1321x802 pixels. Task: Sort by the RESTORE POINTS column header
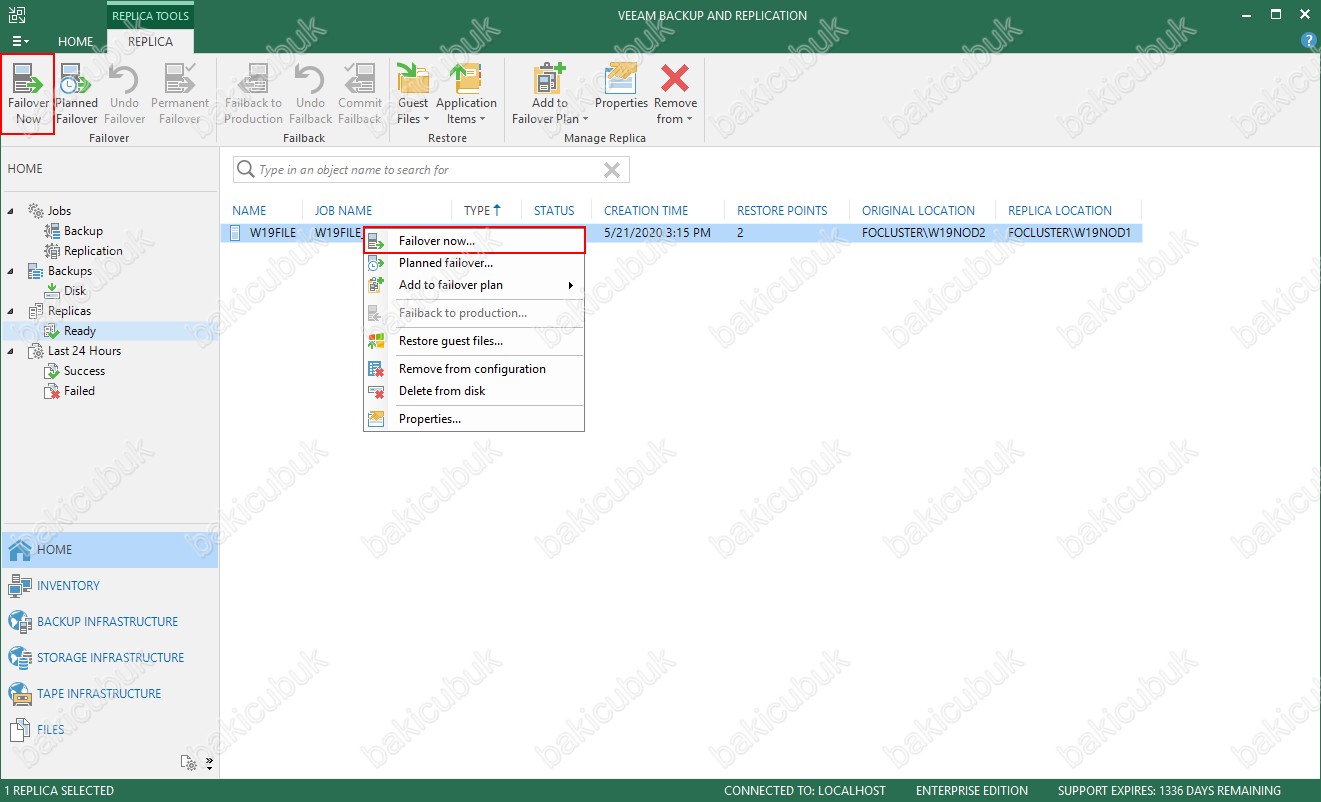pyautogui.click(x=782, y=211)
